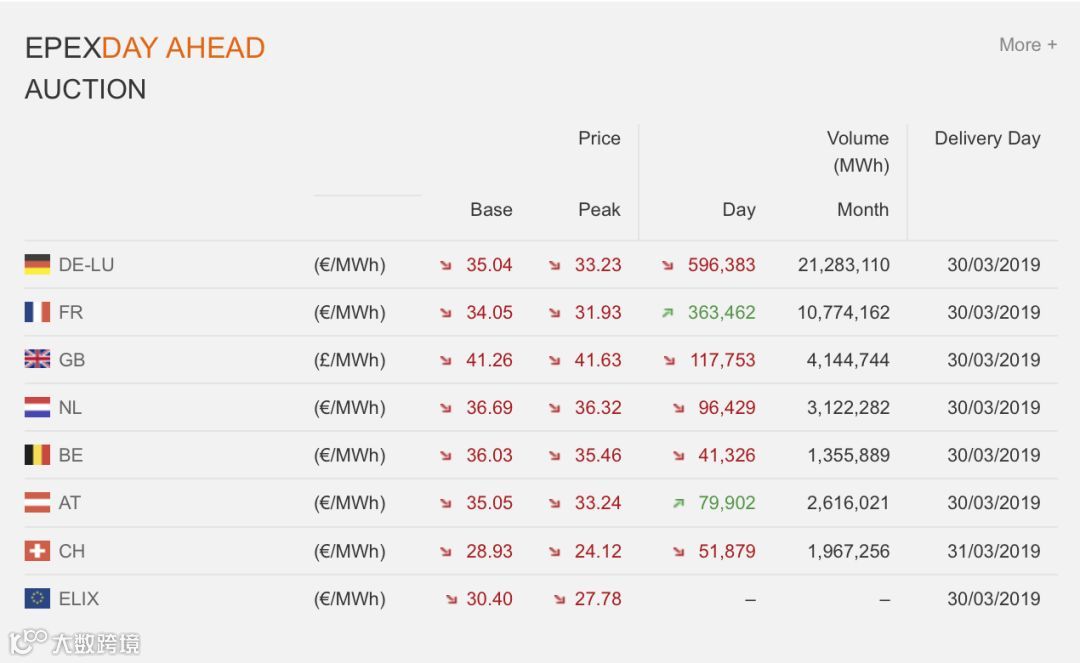The width and height of the screenshot is (1080, 663).
Task: Click the Switzerland flag icon beside CH
Action: [x=37, y=551]
